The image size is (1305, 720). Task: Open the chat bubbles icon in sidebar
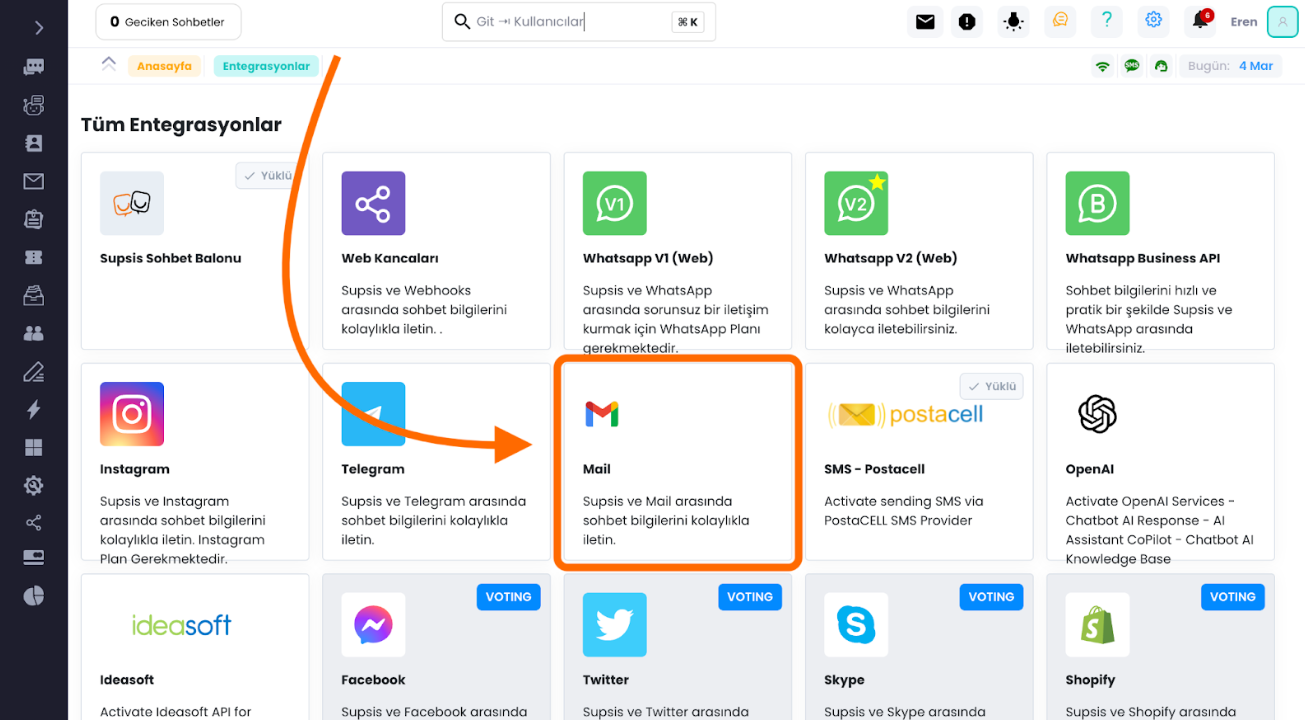pos(34,67)
